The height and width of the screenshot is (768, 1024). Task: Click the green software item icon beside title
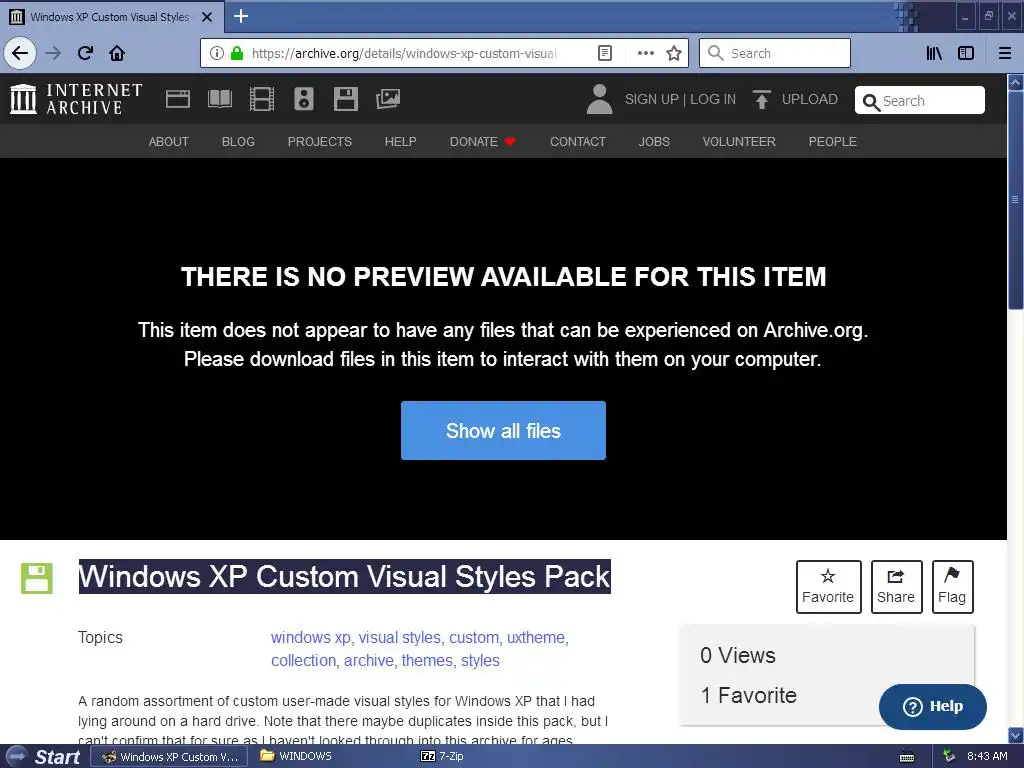37,578
